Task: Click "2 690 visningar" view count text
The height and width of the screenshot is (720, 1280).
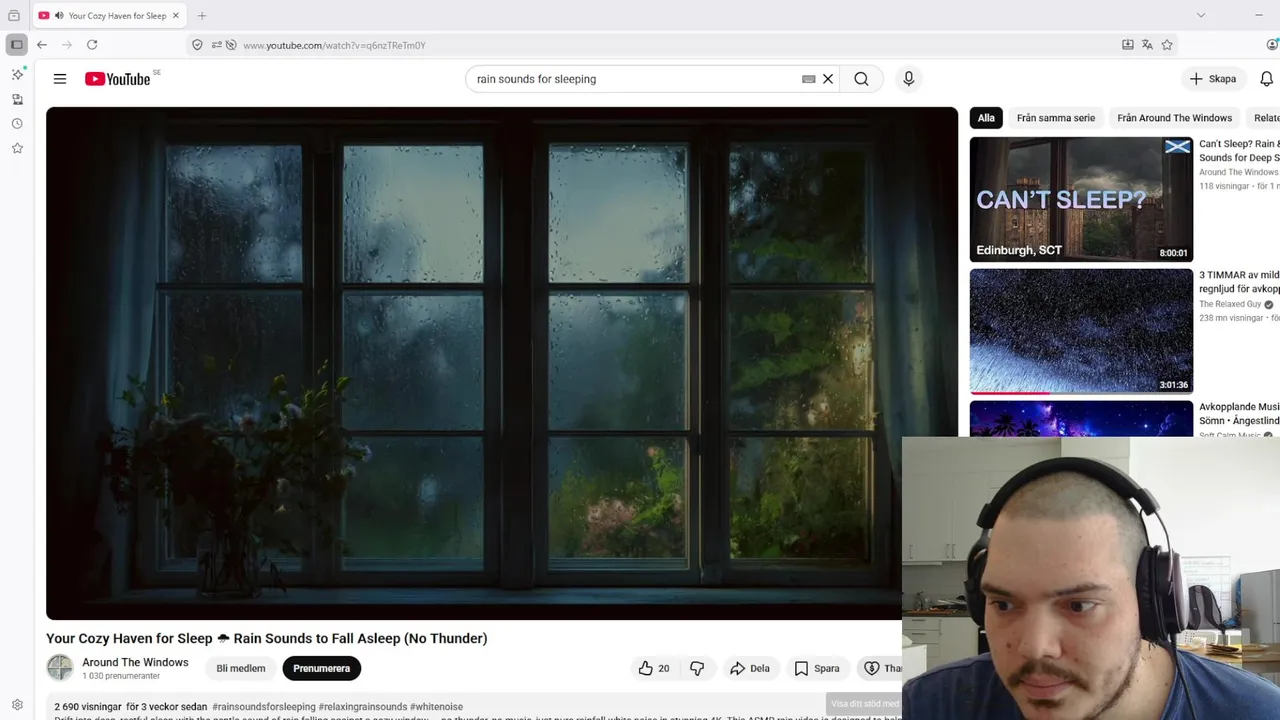Action: tap(88, 707)
